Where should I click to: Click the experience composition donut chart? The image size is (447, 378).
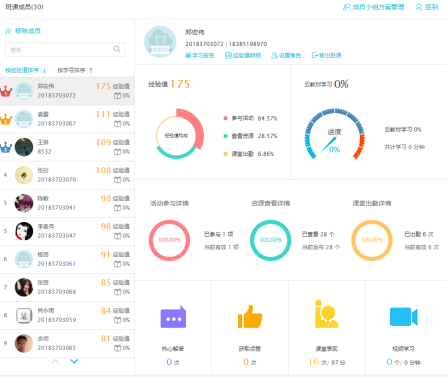179,134
